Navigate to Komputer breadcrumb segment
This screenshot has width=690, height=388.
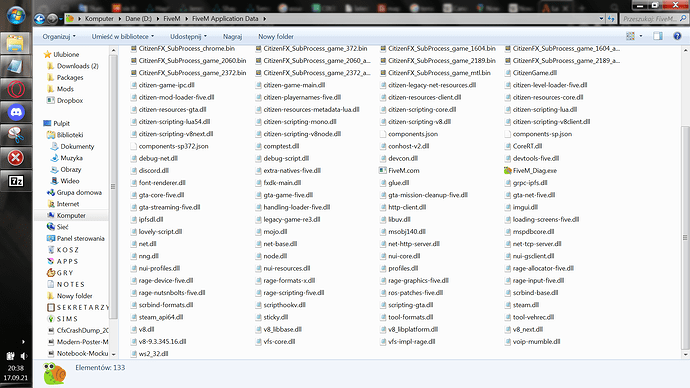(99, 19)
